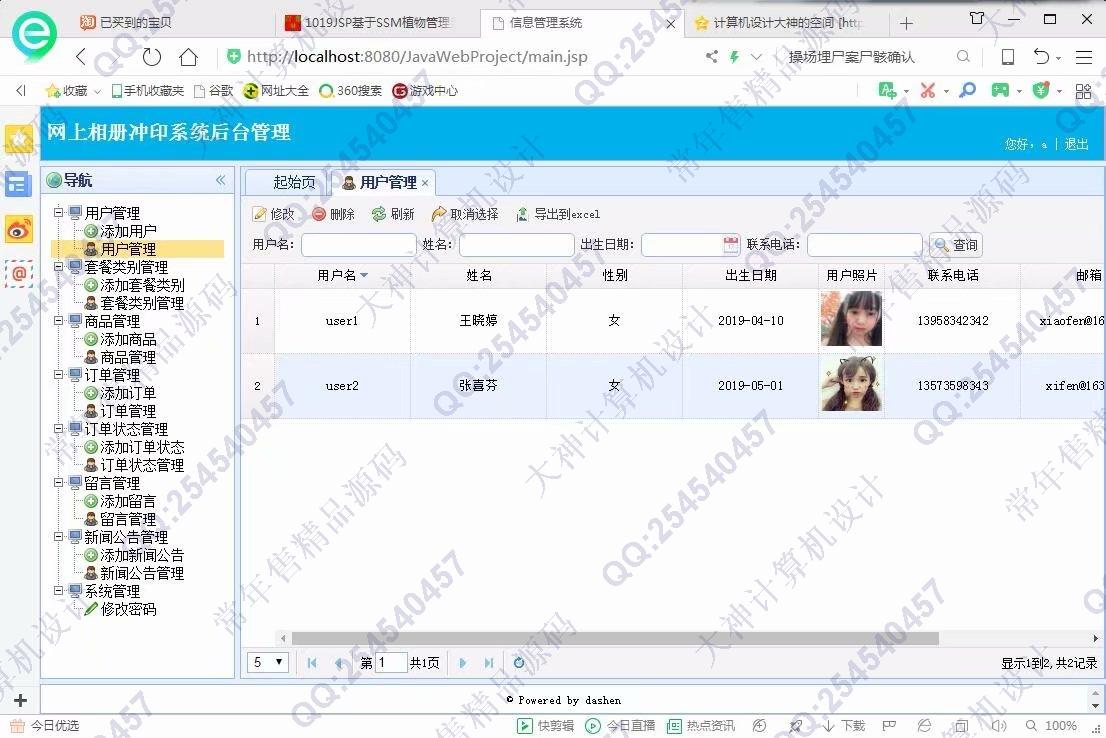This screenshot has height=738, width=1106.
Task: Open 添加留言 in the tree
Action: (x=128, y=501)
